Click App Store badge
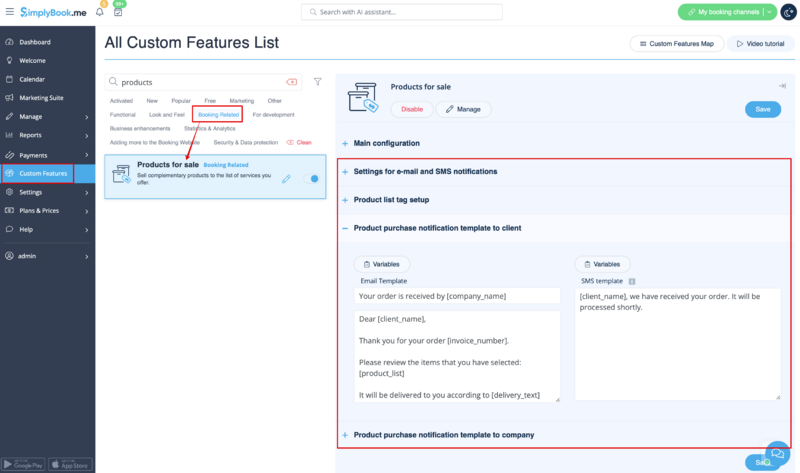The image size is (800, 473). [70, 464]
